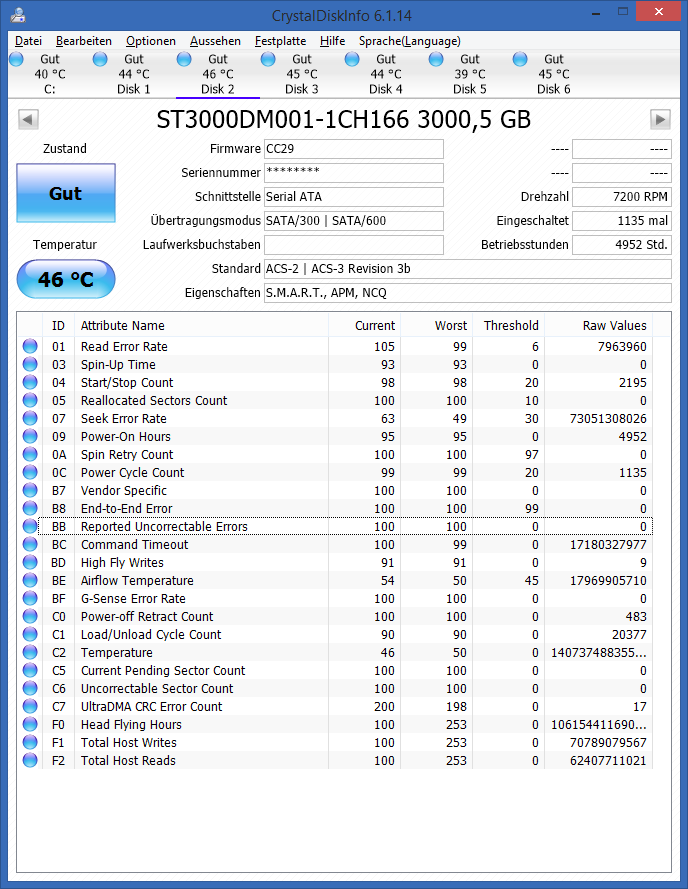
Task: Click status icon for Spin Retry Count
Action: pos(30,454)
